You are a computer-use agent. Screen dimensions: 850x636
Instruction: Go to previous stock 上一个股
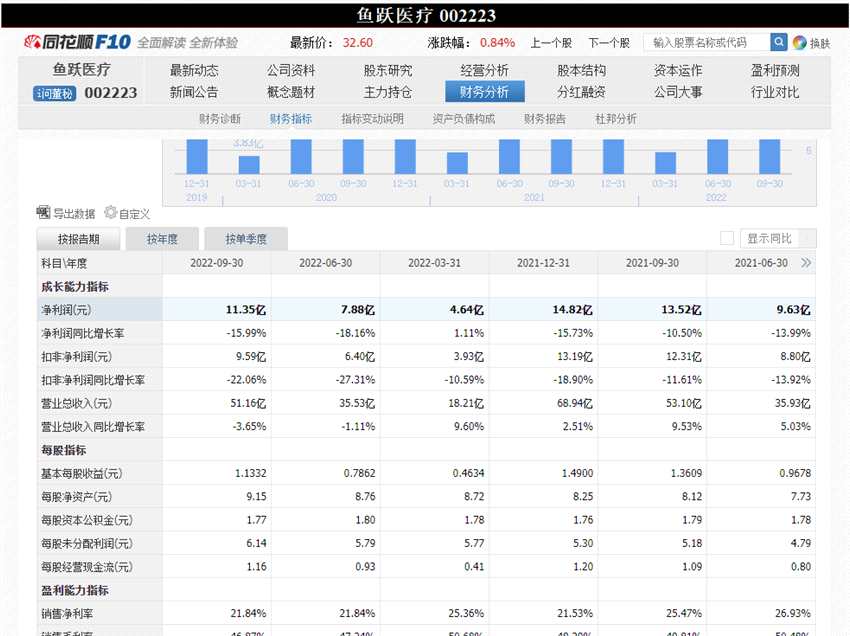[x=551, y=43]
